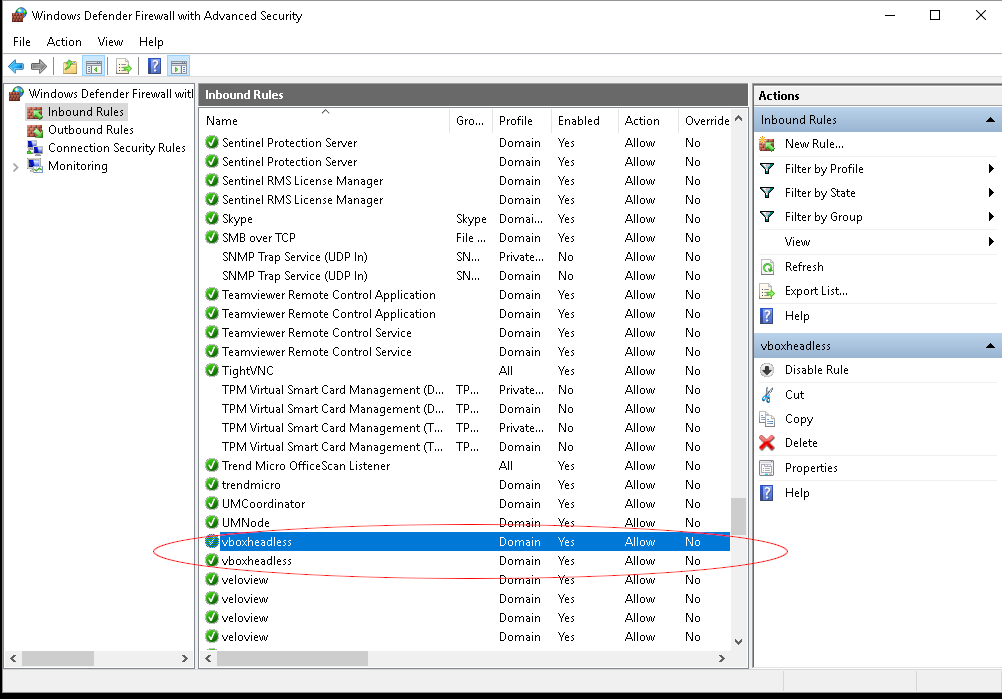The width and height of the screenshot is (1002, 699).
Task: Open the Filter by Group submenu arrow
Action: pos(990,217)
